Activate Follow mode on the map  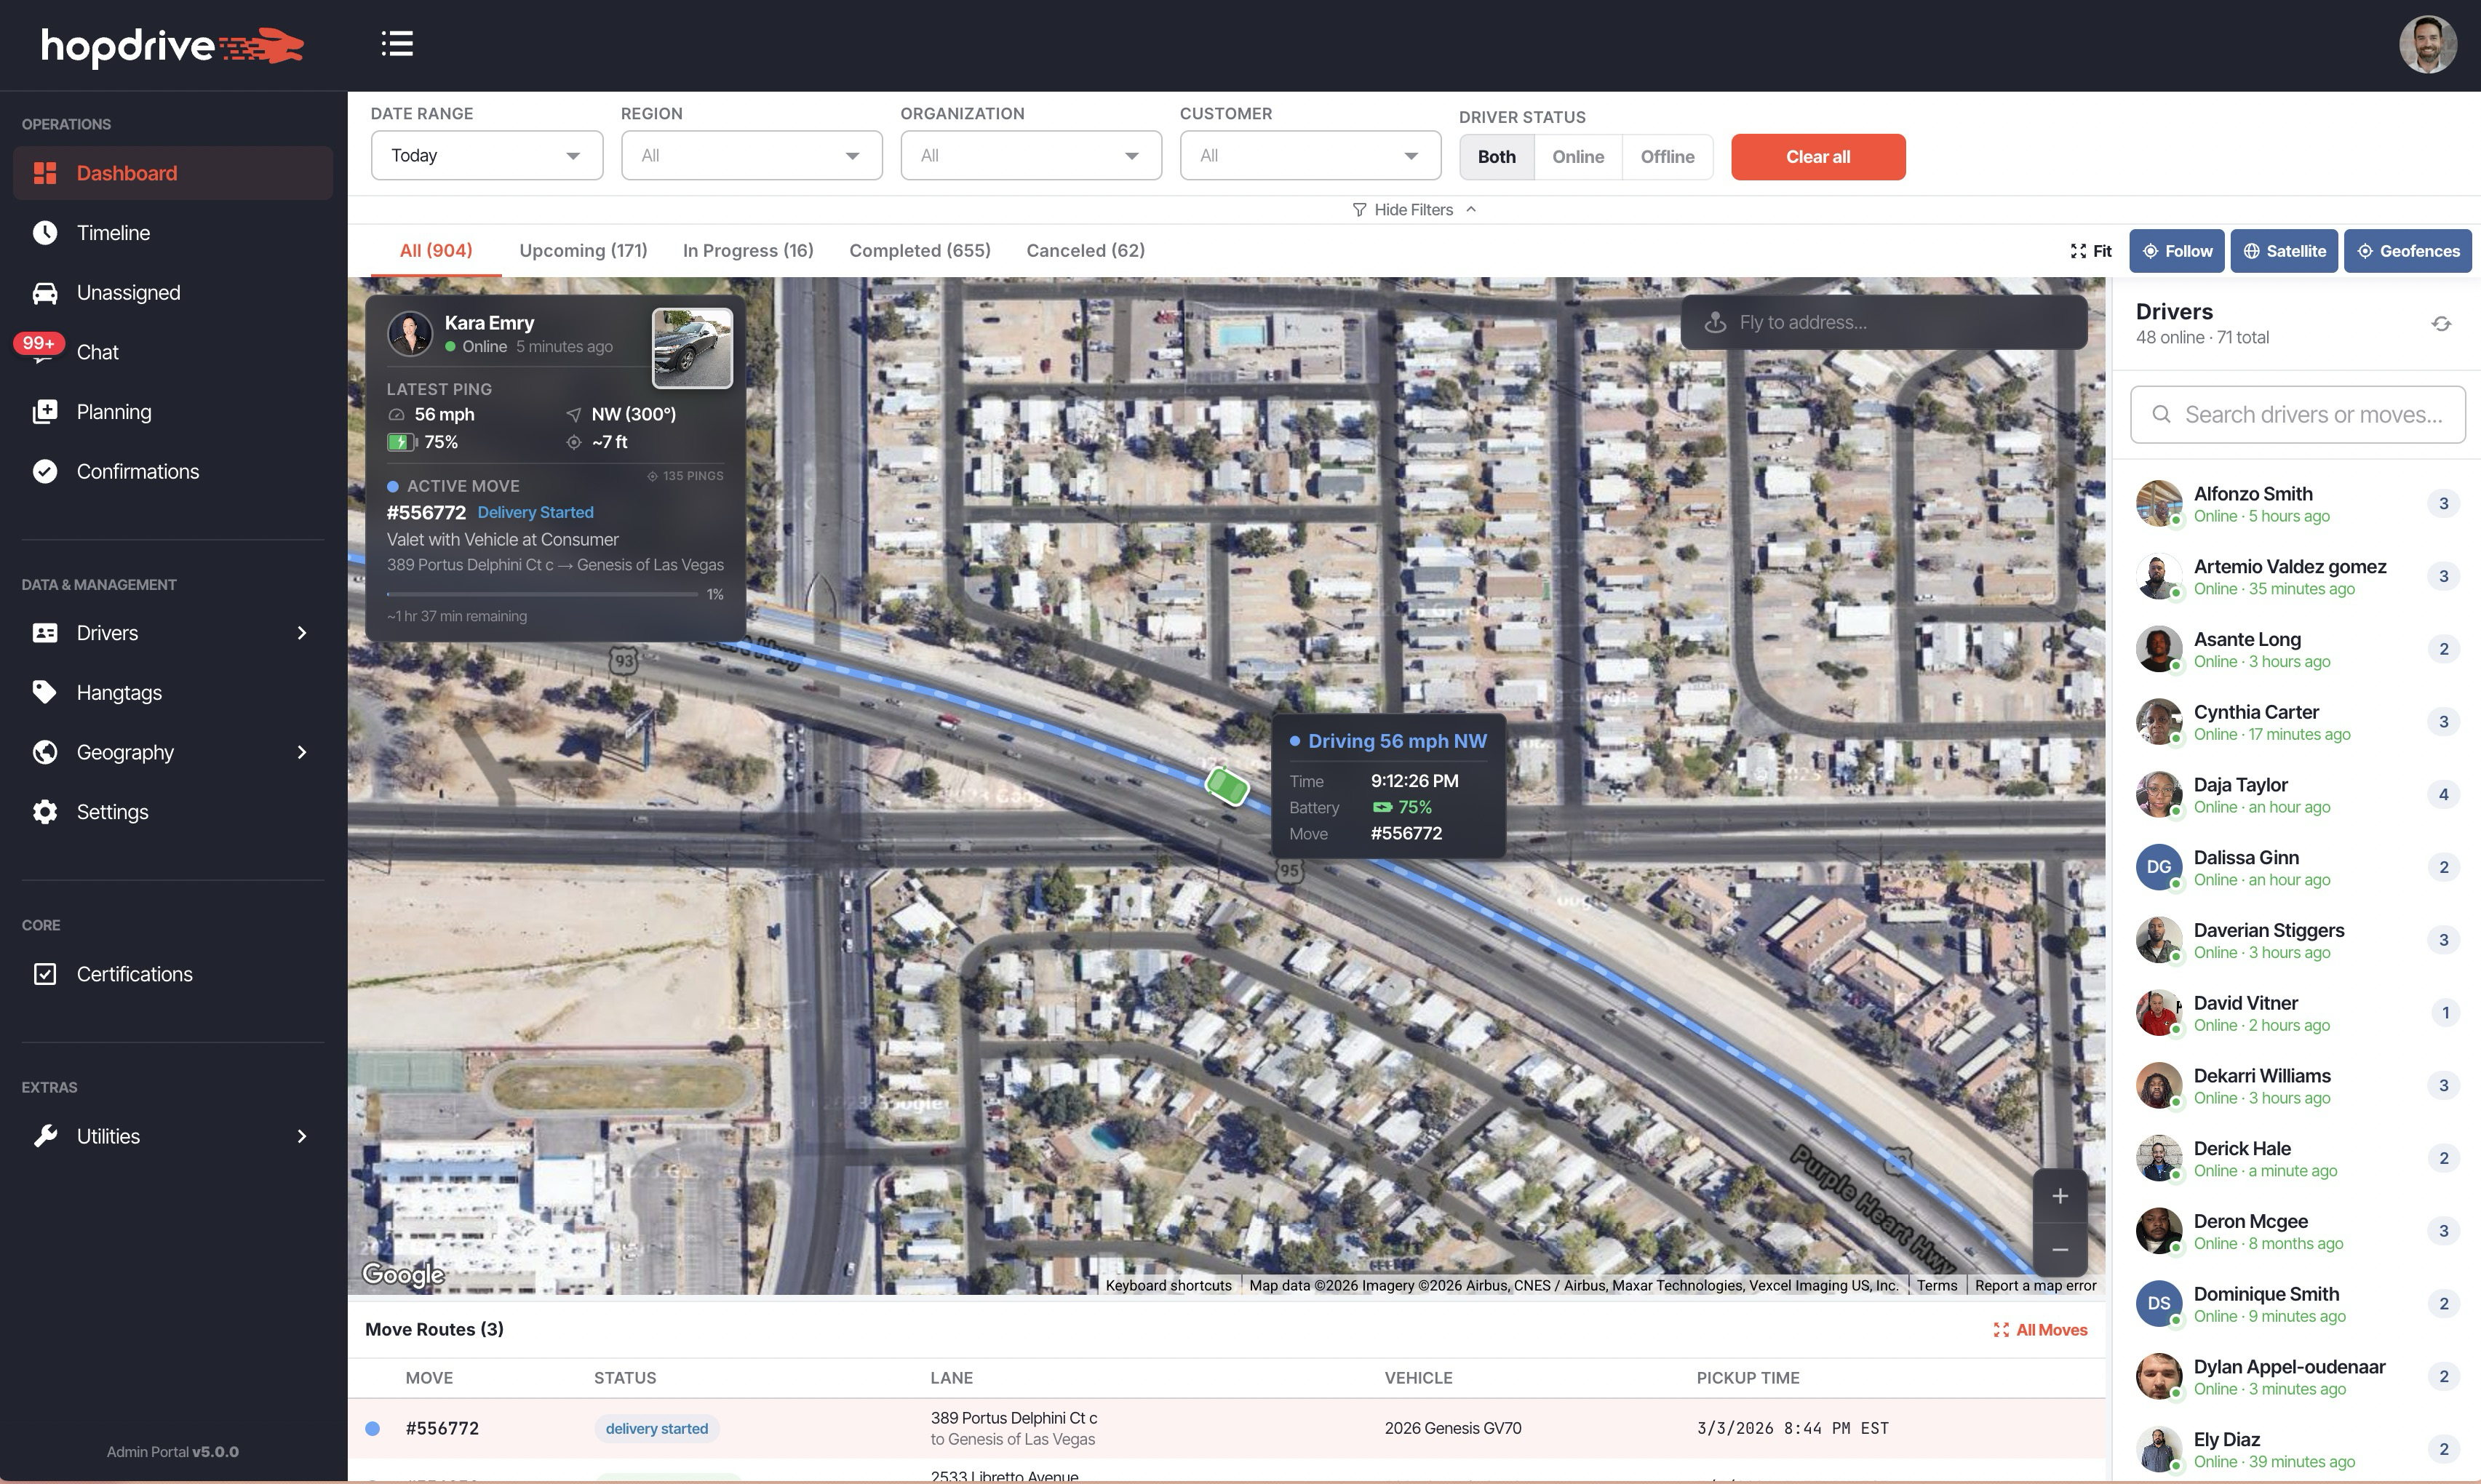[2177, 250]
